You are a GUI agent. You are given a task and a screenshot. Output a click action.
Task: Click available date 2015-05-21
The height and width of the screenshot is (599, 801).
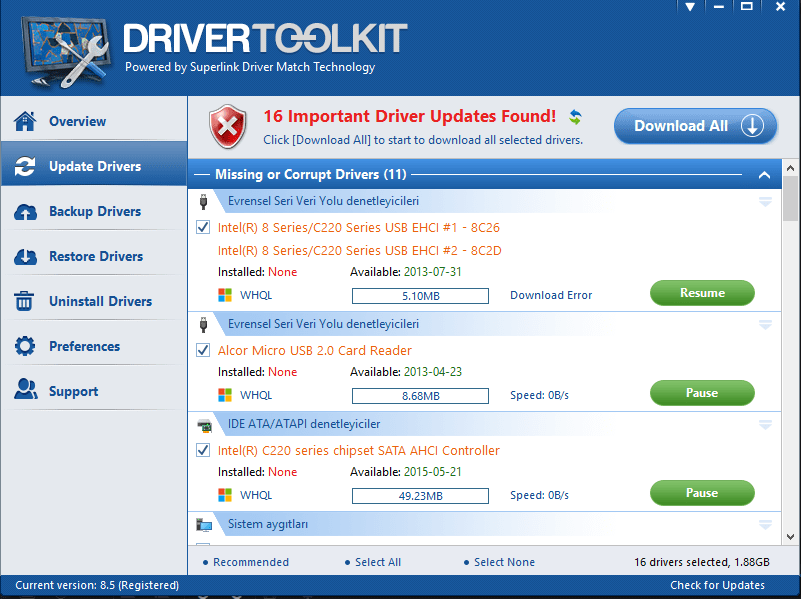[433, 472]
